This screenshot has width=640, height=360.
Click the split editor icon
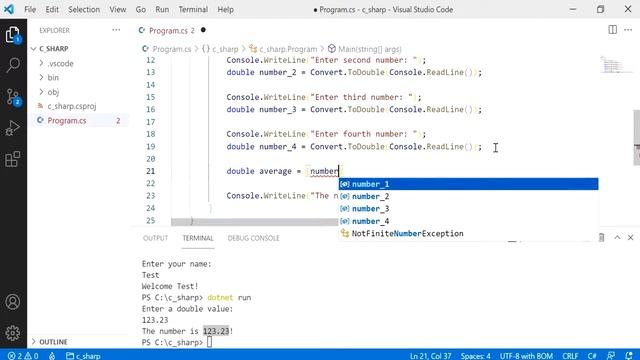[612, 30]
